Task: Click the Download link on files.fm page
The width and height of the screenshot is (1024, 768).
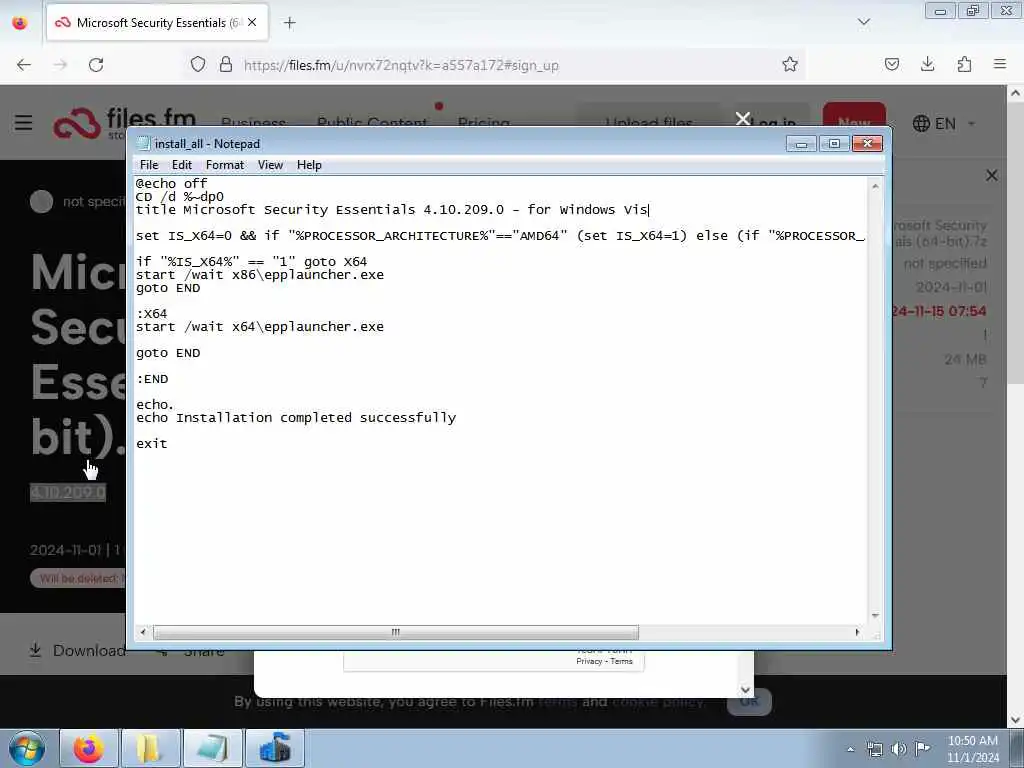Action: pyautogui.click(x=77, y=650)
